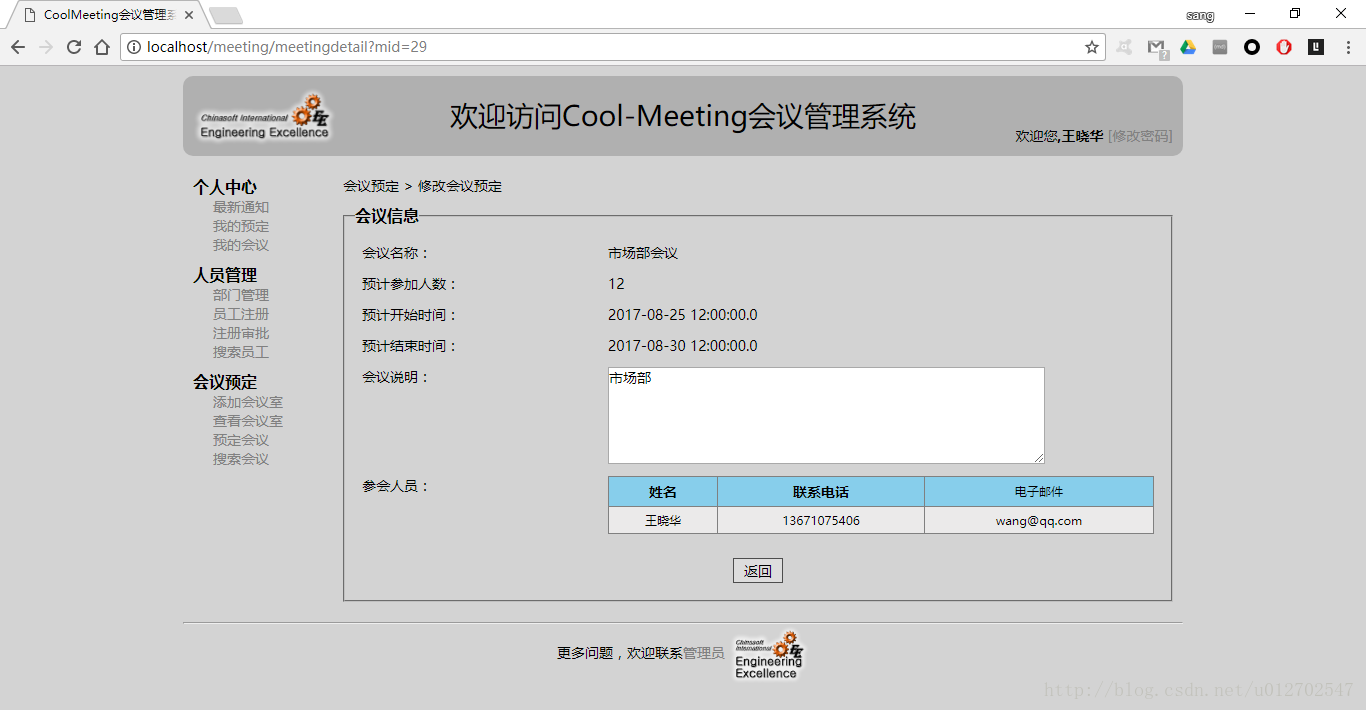Open 部门管理 under 人员管理
The width and height of the screenshot is (1366, 710).
click(241, 295)
